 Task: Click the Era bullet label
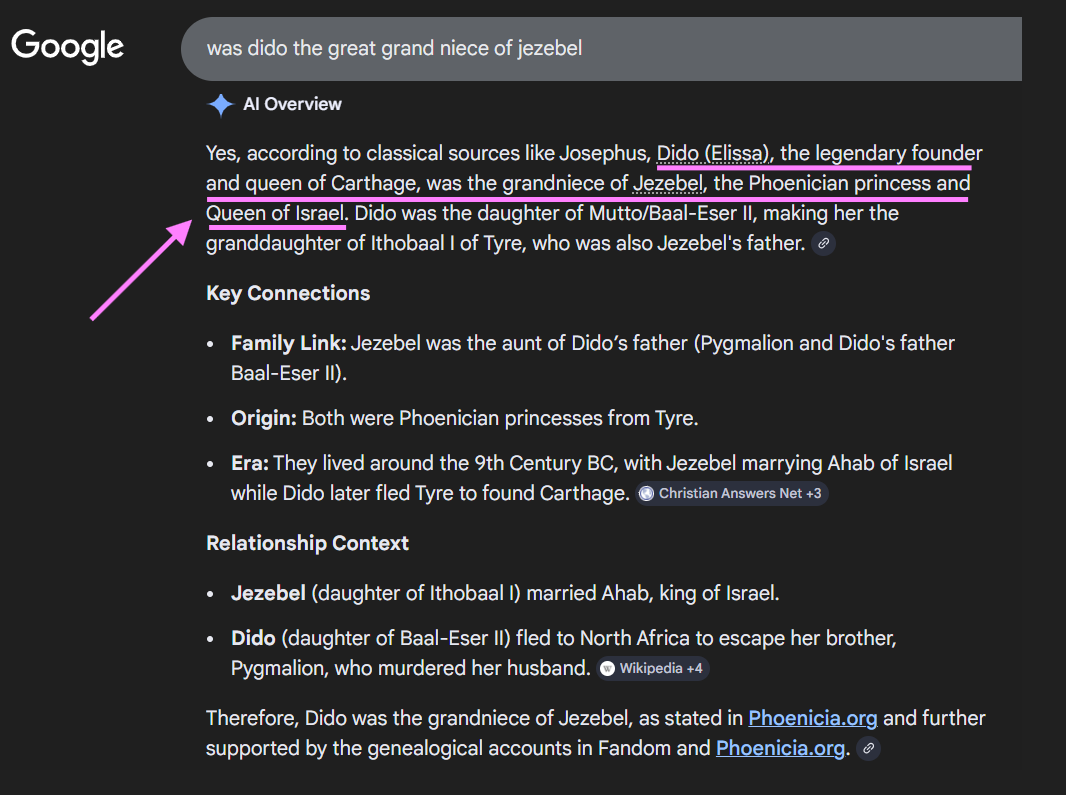pos(250,463)
